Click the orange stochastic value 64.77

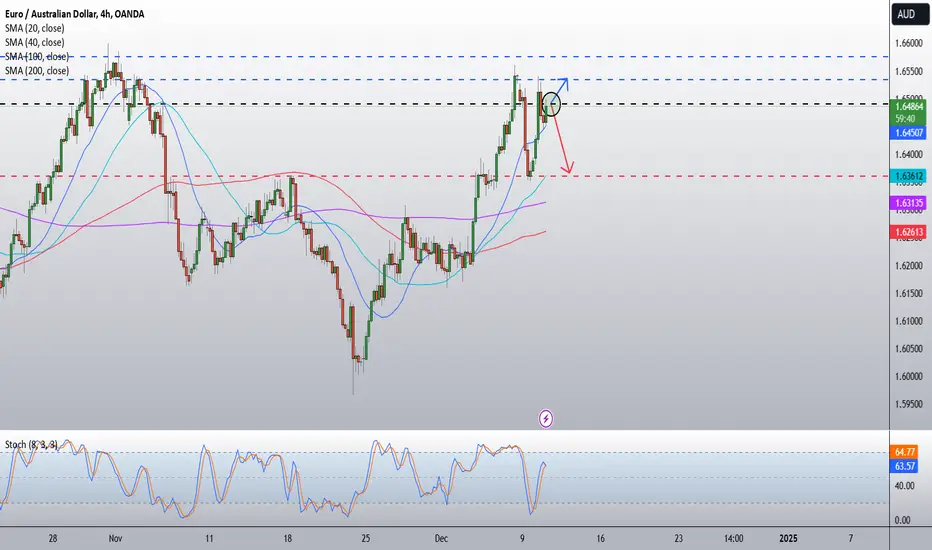tap(904, 452)
